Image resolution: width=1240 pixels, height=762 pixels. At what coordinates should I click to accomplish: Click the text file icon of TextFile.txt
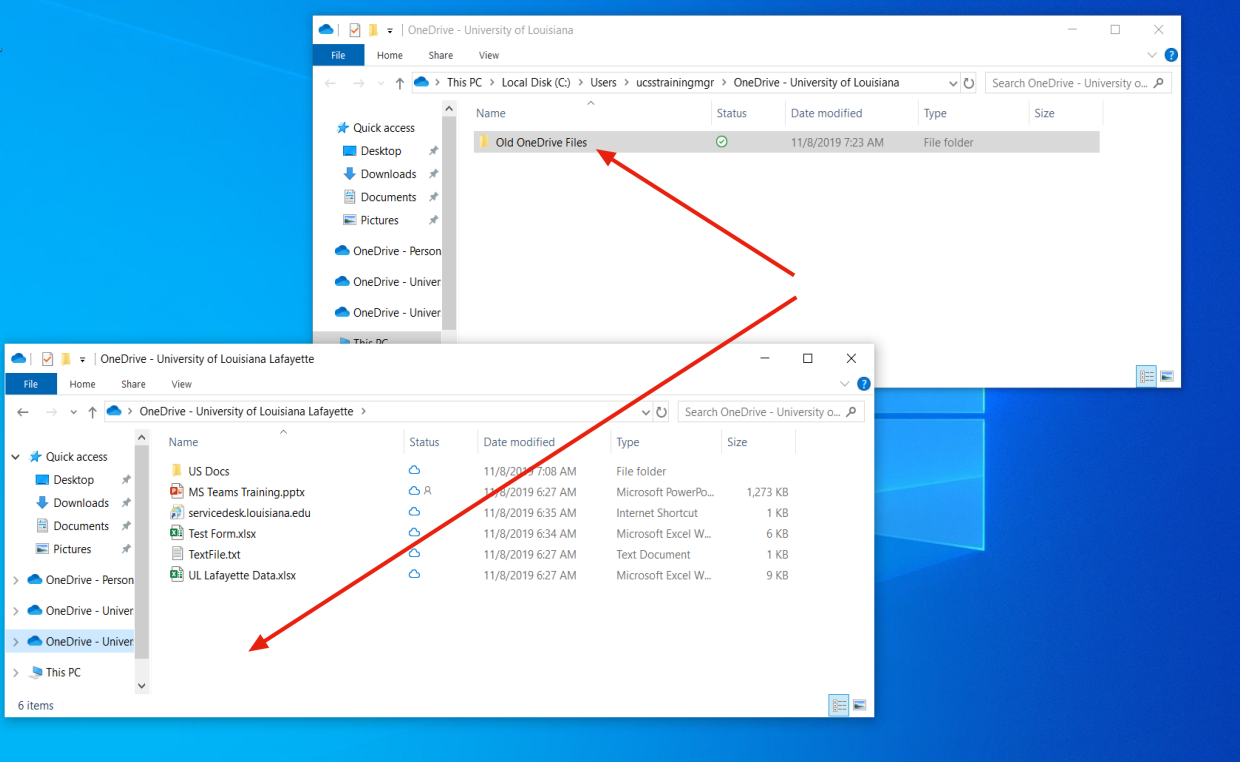pos(177,554)
